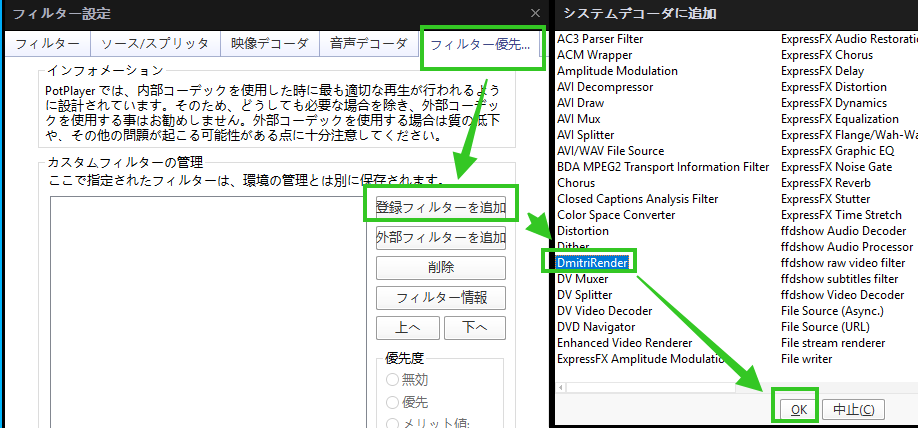Viewport: 918px width, 428px height.
Task: Select File stream renderer entry
Action: pos(833,343)
